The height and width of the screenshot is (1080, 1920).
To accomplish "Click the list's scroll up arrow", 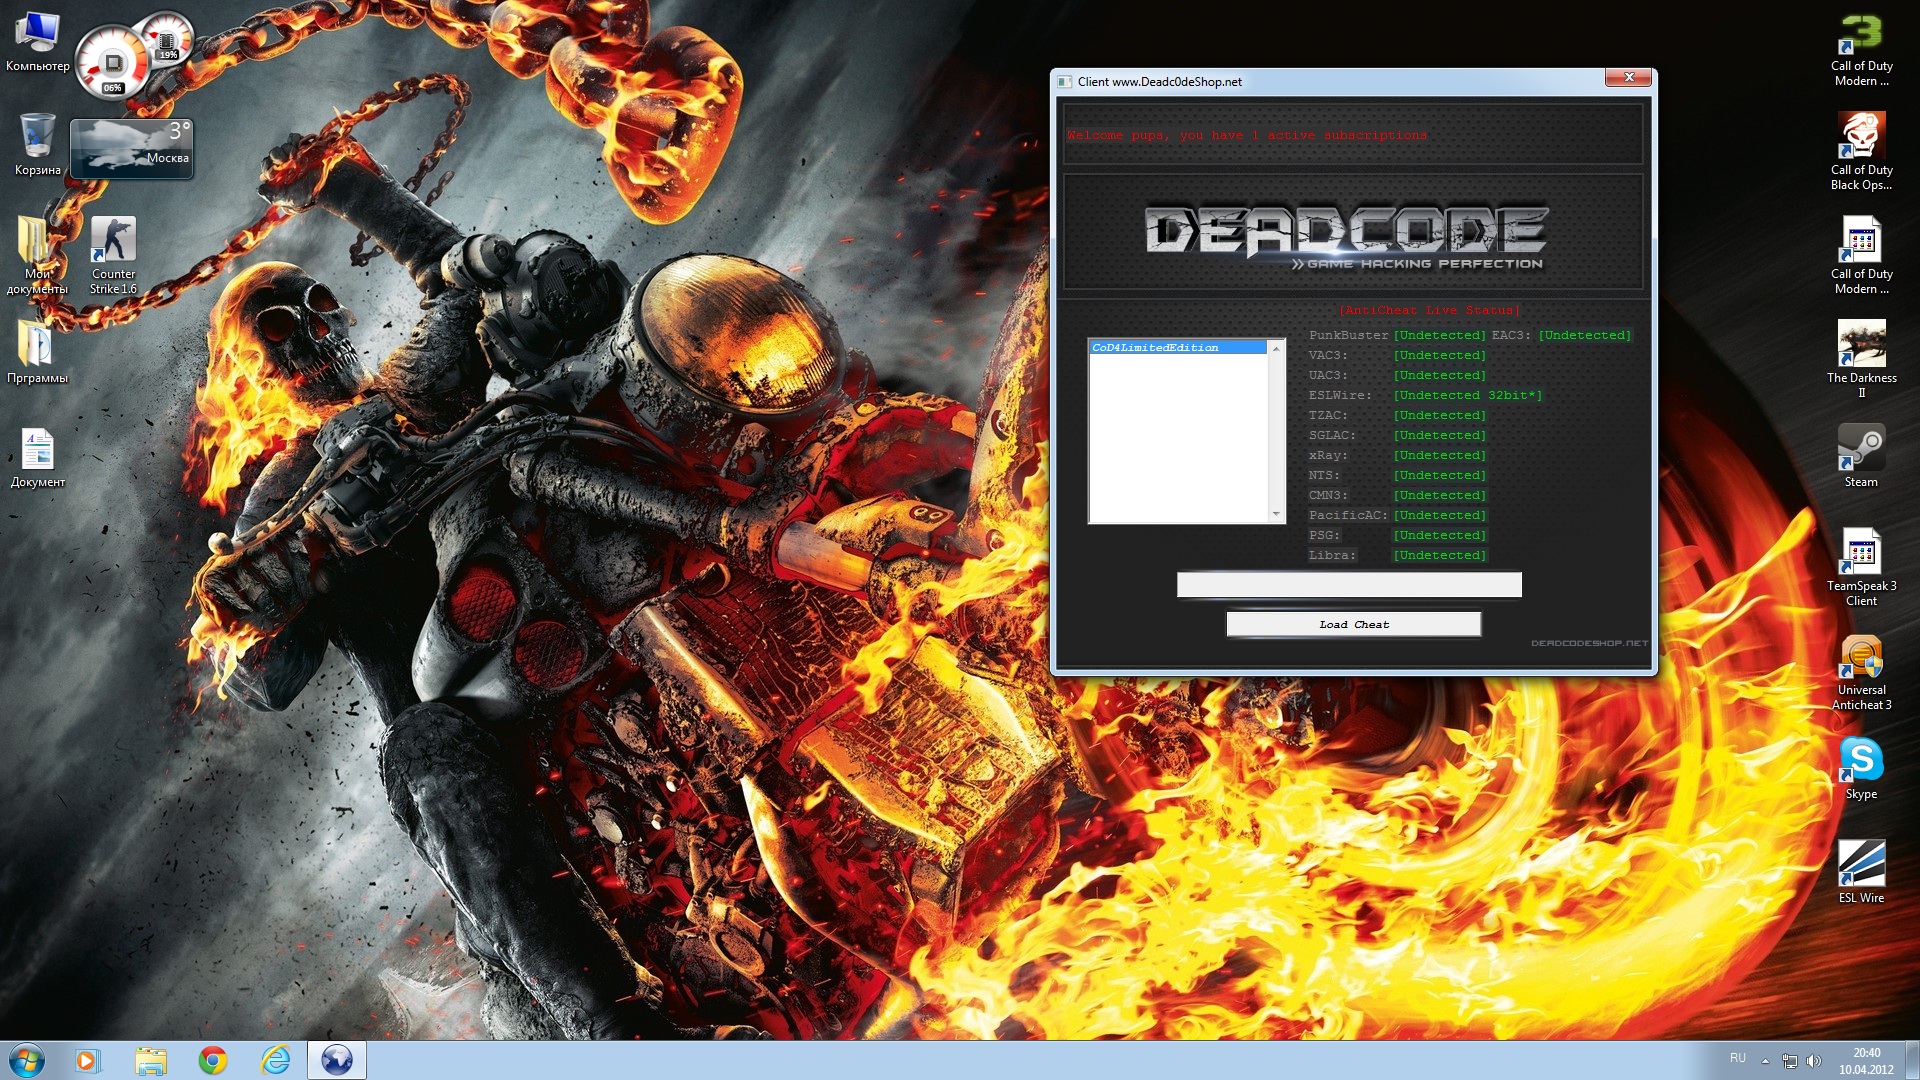I will [1275, 348].
